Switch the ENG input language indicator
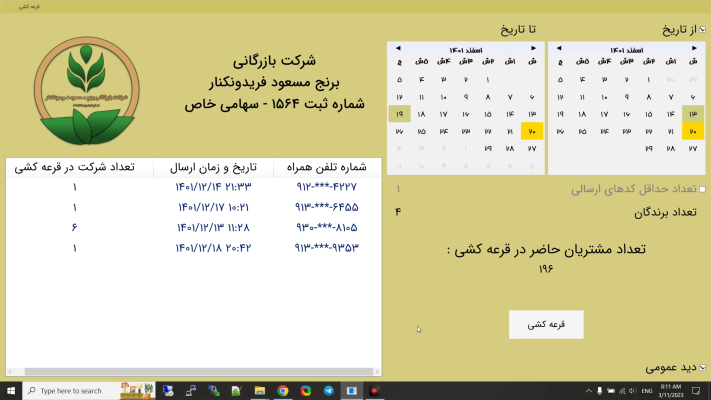711x400 pixels. pos(647,391)
